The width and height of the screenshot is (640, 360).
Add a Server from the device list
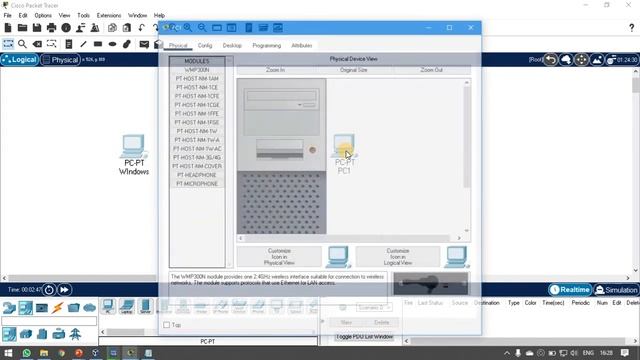pyautogui.click(x=145, y=307)
